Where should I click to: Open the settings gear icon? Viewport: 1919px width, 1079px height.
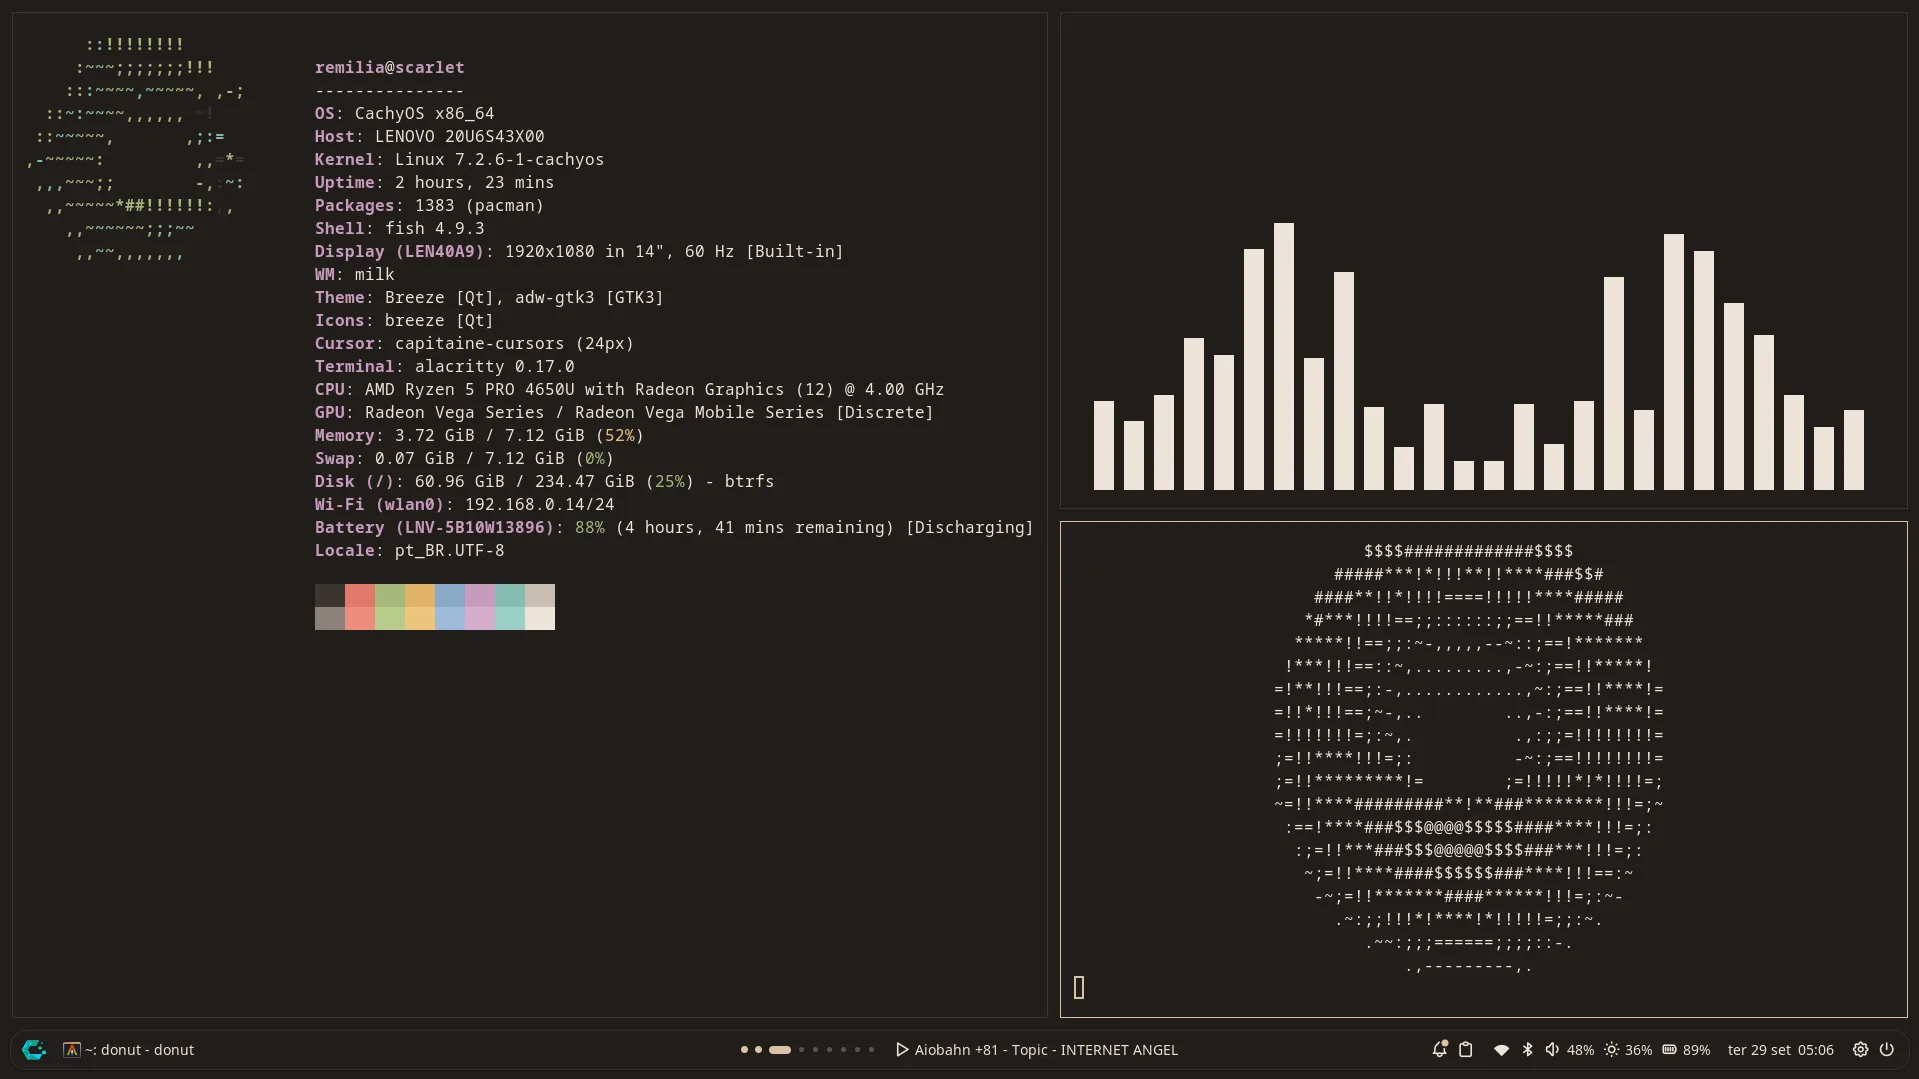coord(1860,1050)
